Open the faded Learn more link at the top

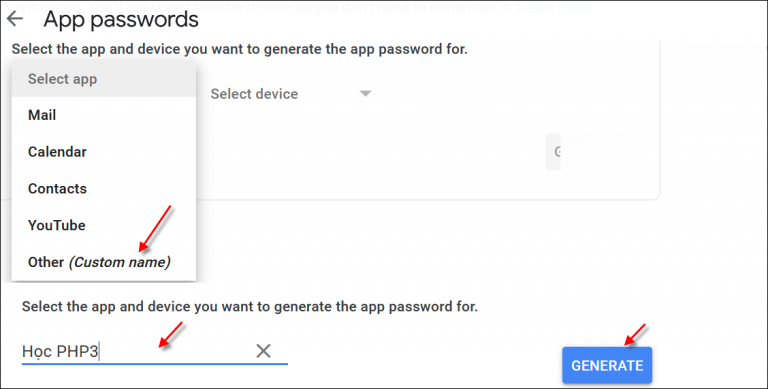tap(554, 7)
